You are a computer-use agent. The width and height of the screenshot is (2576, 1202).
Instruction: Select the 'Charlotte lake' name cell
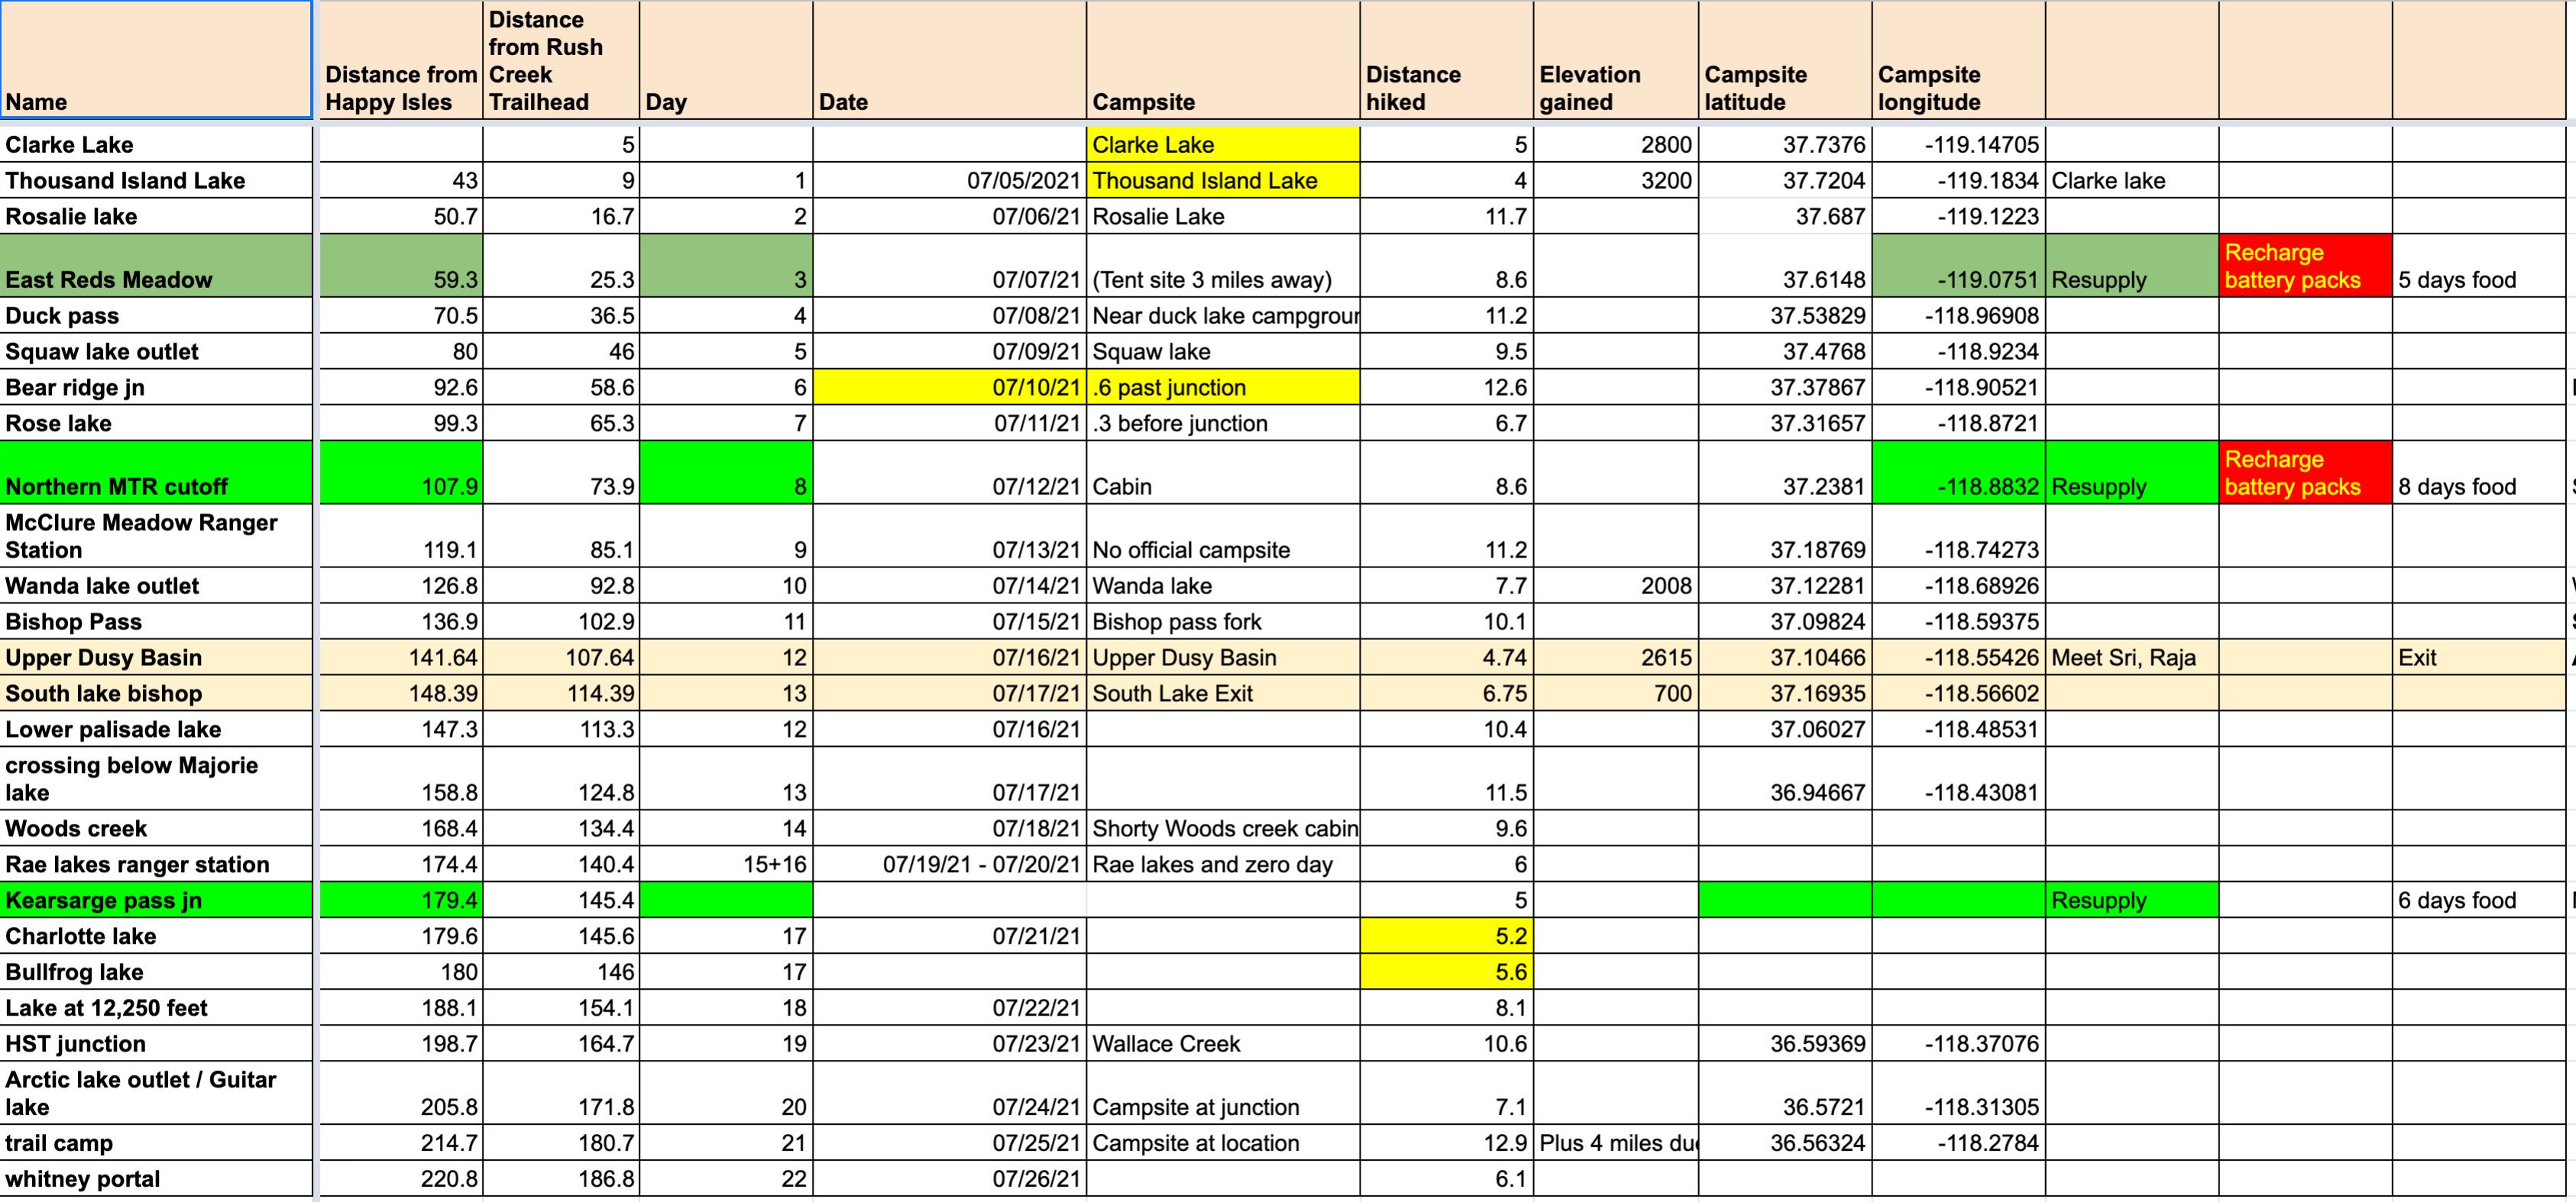pos(157,936)
